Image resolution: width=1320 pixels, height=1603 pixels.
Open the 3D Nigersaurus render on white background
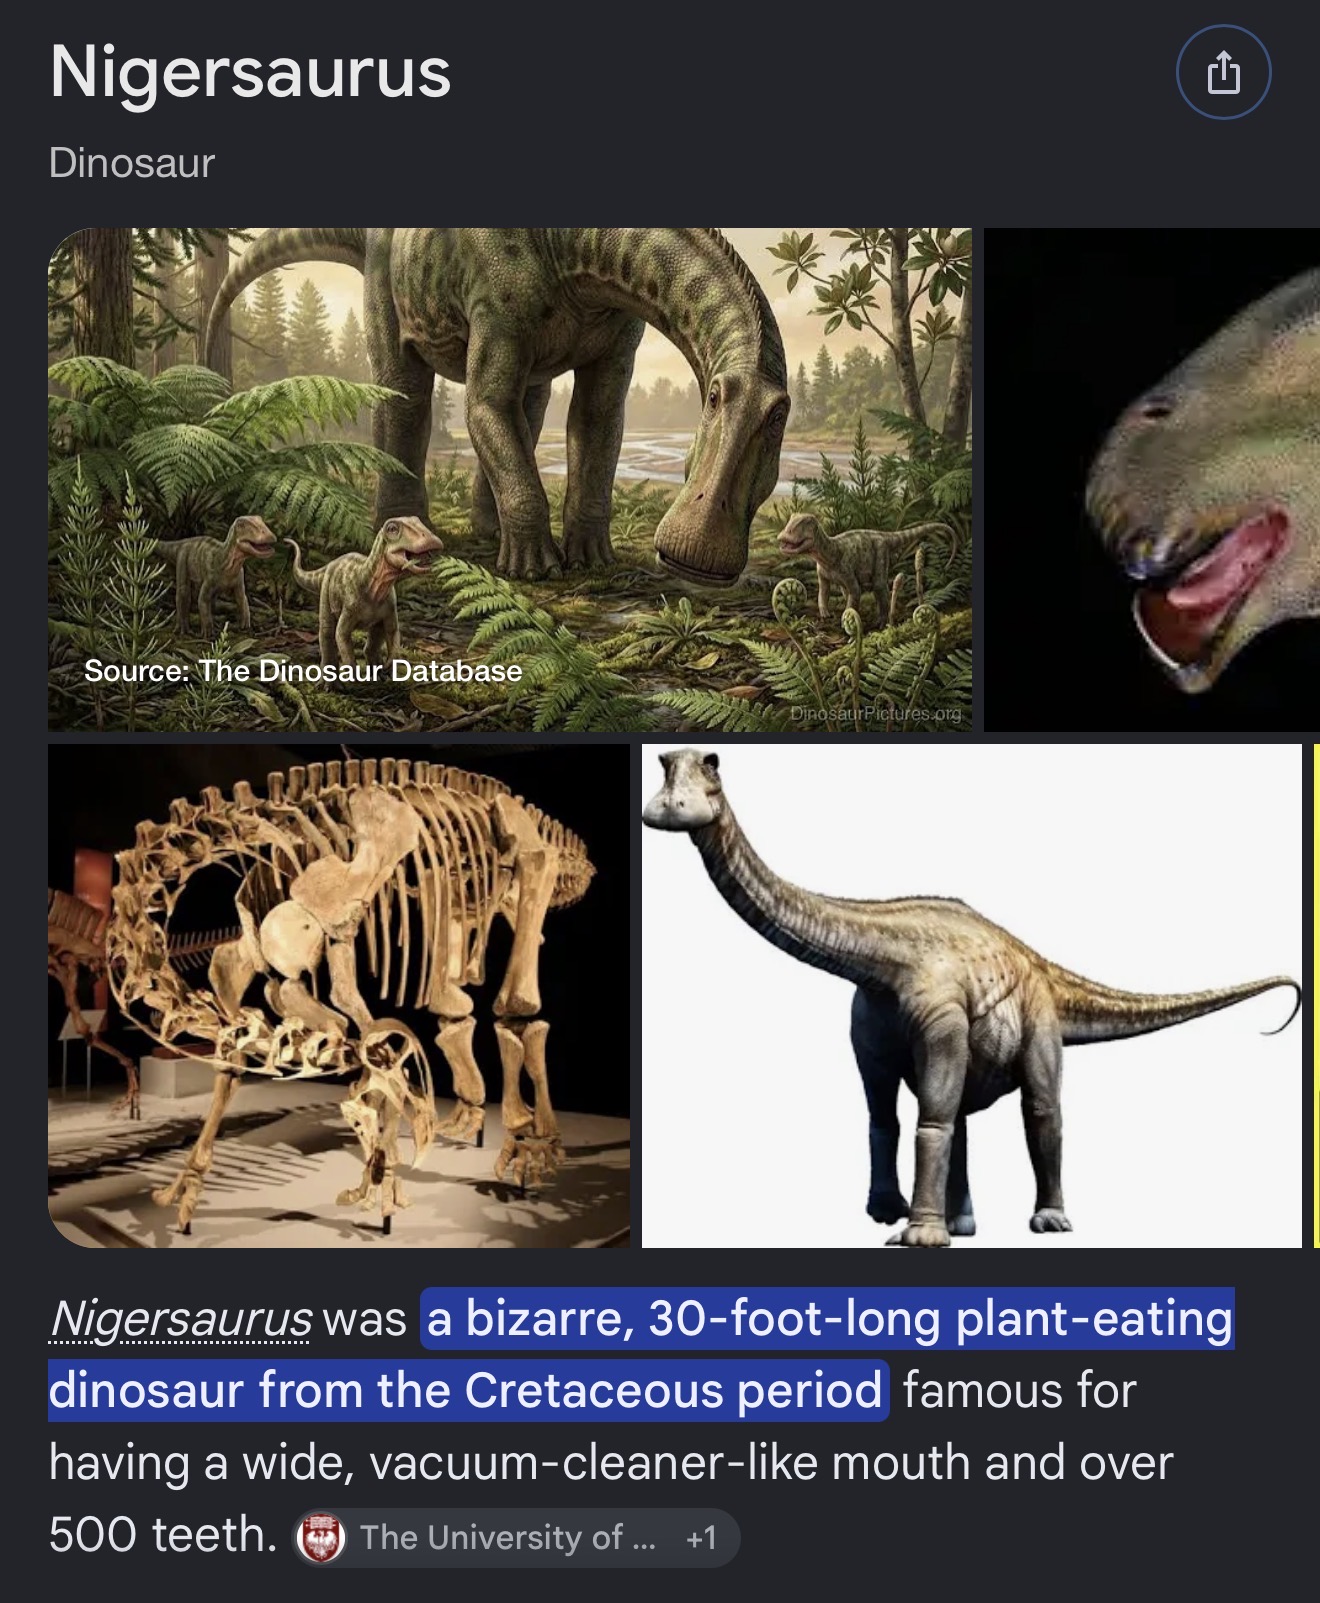pos(972,996)
